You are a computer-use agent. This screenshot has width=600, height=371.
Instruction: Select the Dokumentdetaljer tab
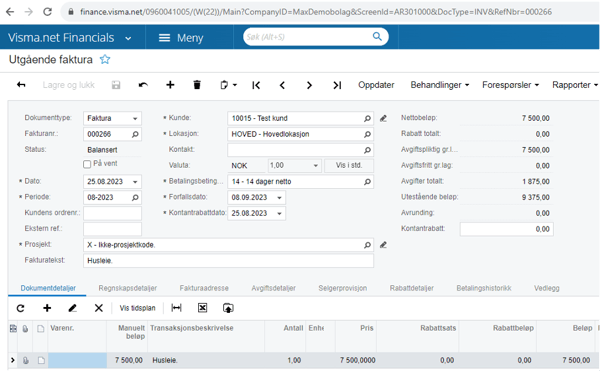click(x=48, y=288)
